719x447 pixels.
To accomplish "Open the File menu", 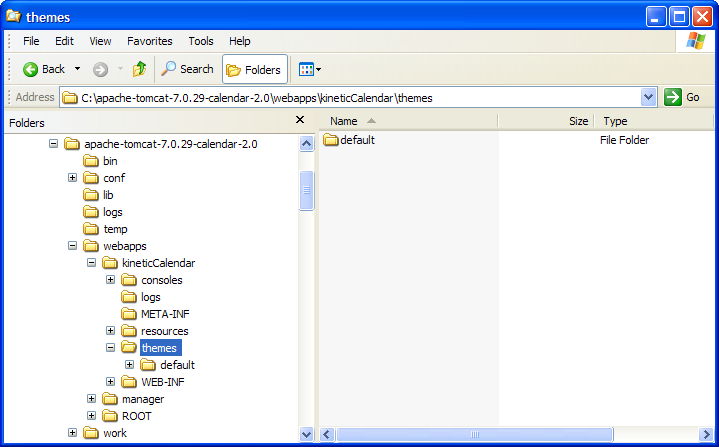I will [31, 41].
